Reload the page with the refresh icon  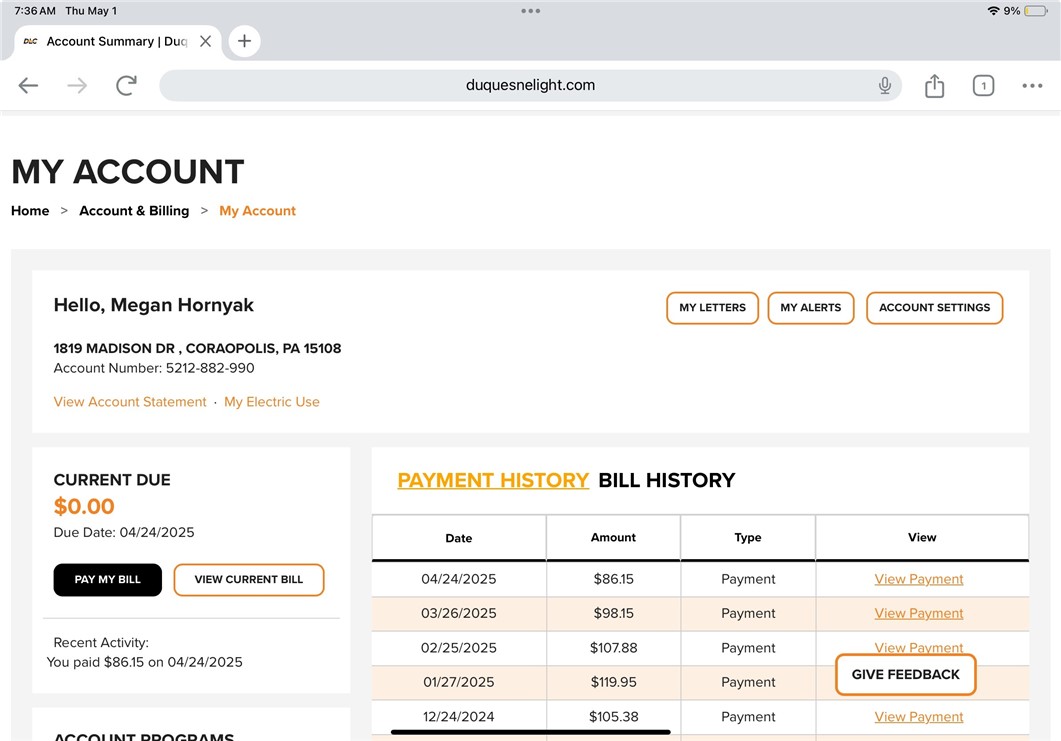coord(127,85)
